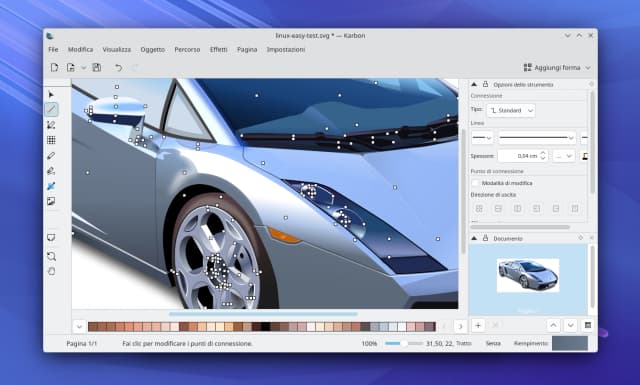The width and height of the screenshot is (640, 385).
Task: Move layer up with up arrow
Action: click(553, 325)
